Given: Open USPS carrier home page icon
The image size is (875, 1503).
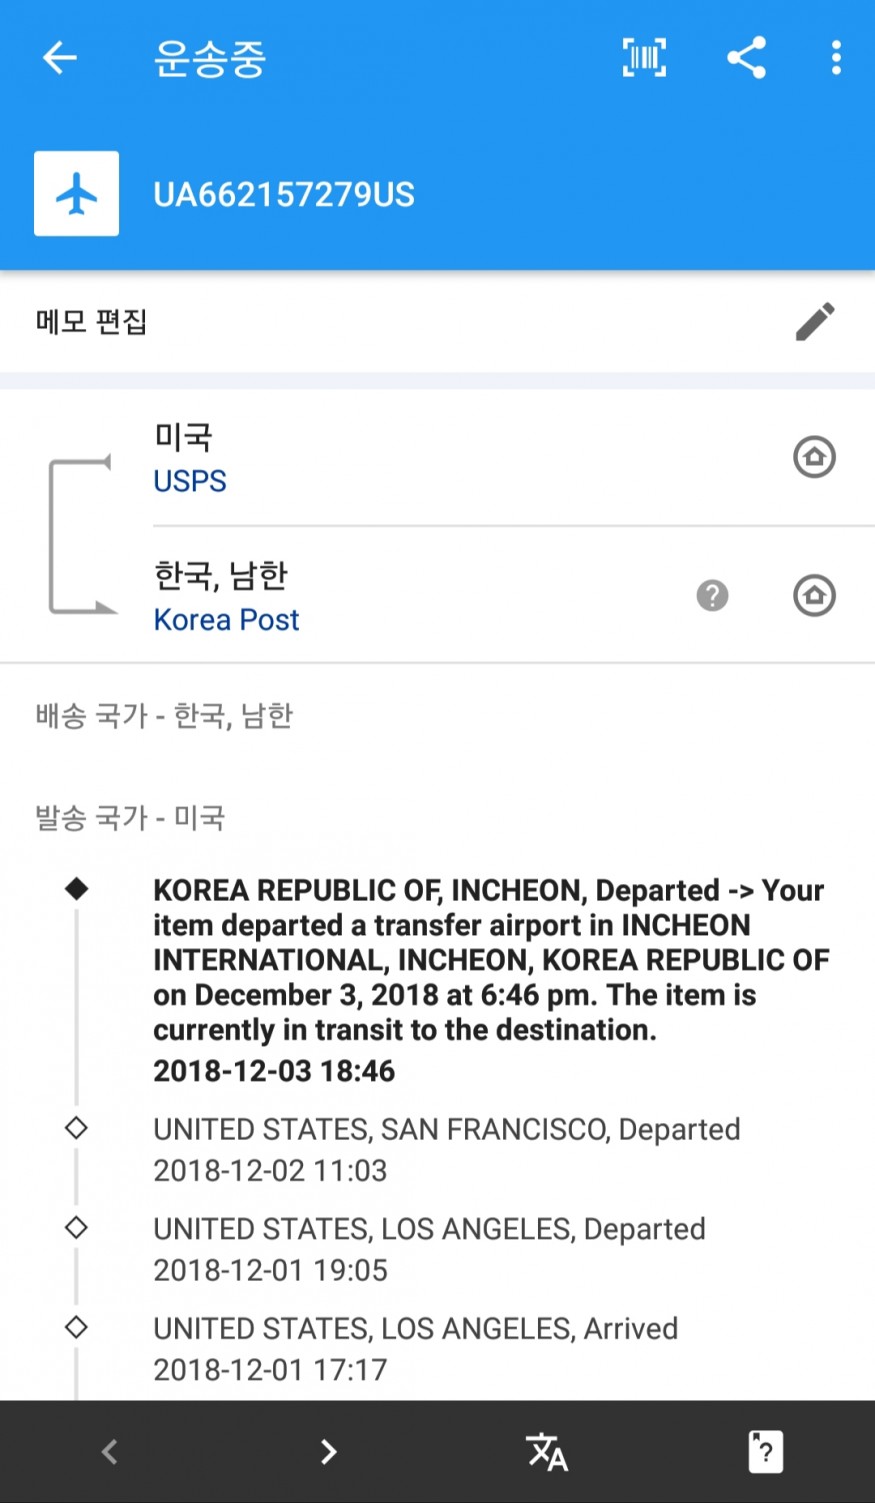Looking at the screenshot, I should click(x=814, y=457).
